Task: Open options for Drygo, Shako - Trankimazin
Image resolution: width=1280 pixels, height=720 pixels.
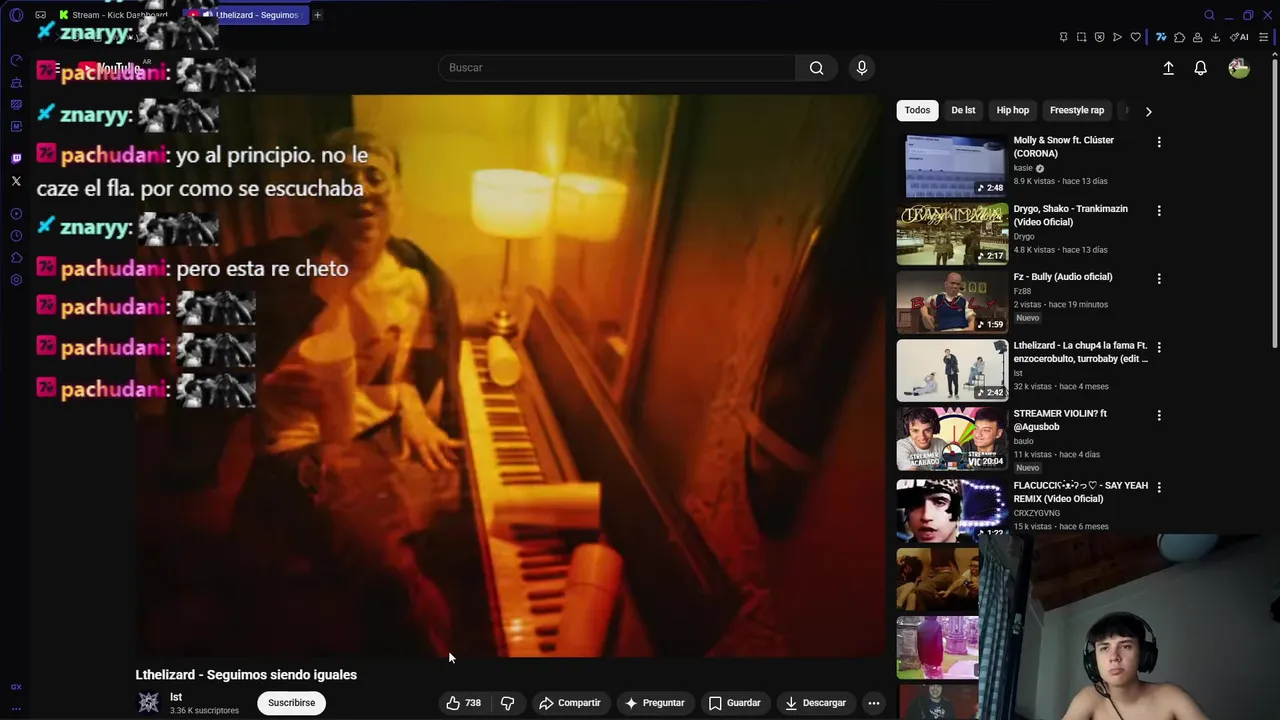Action: click(1159, 211)
